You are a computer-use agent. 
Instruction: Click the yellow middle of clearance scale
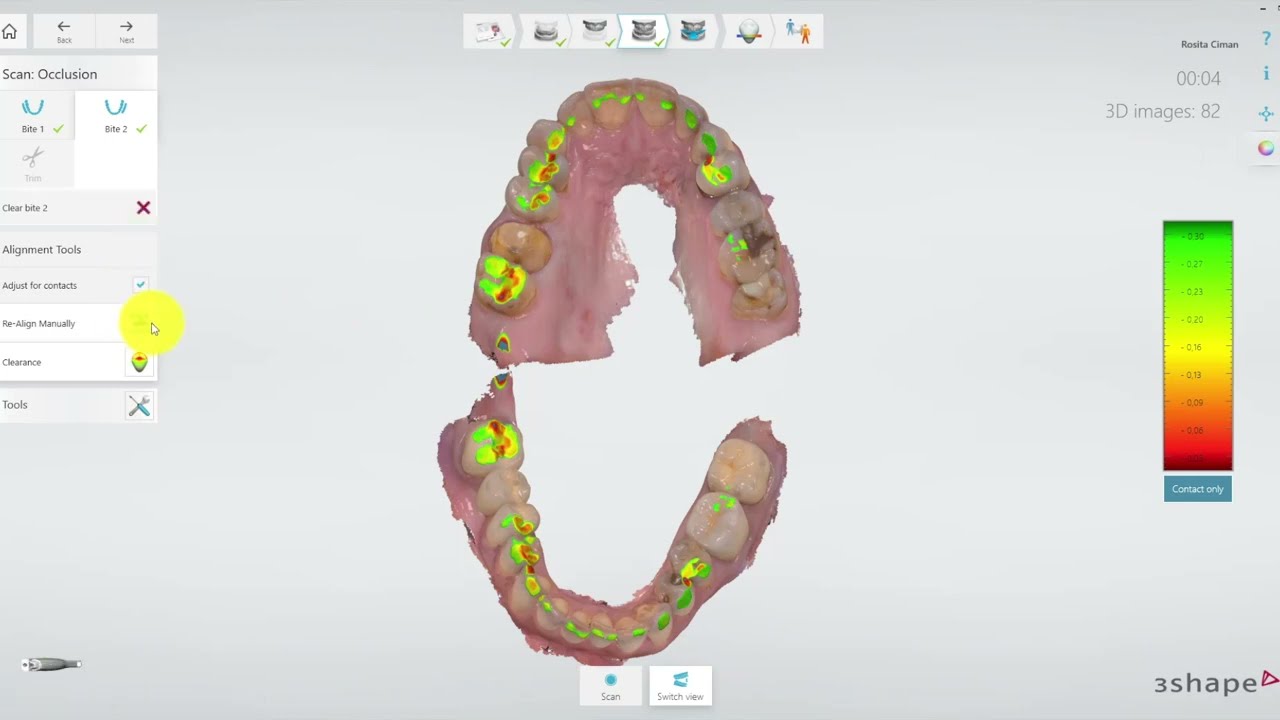click(1197, 346)
